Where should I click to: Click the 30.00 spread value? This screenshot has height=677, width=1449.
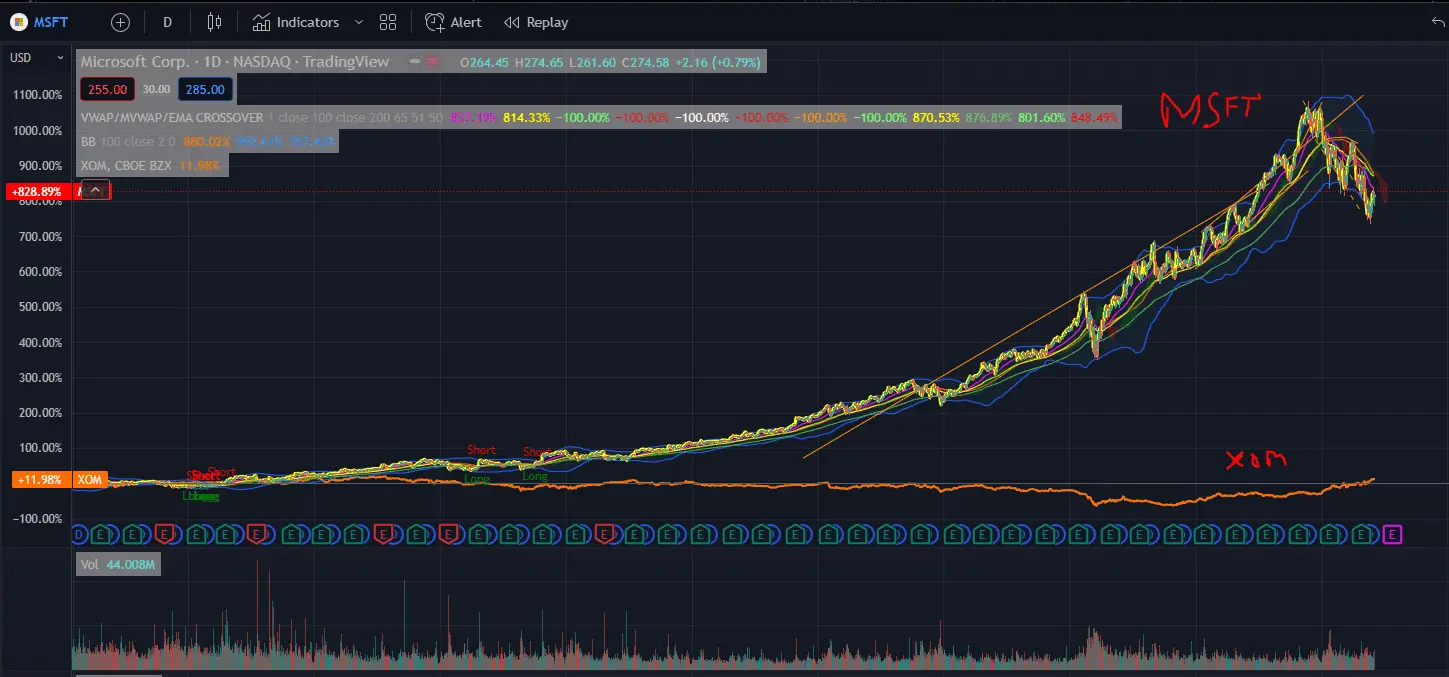156,89
